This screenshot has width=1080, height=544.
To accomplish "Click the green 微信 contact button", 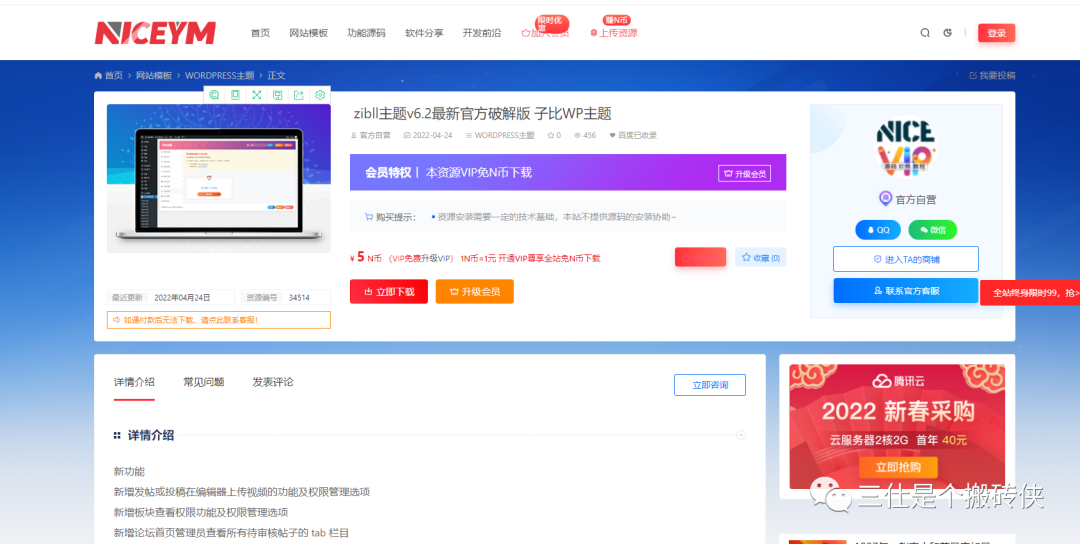I will pos(933,230).
